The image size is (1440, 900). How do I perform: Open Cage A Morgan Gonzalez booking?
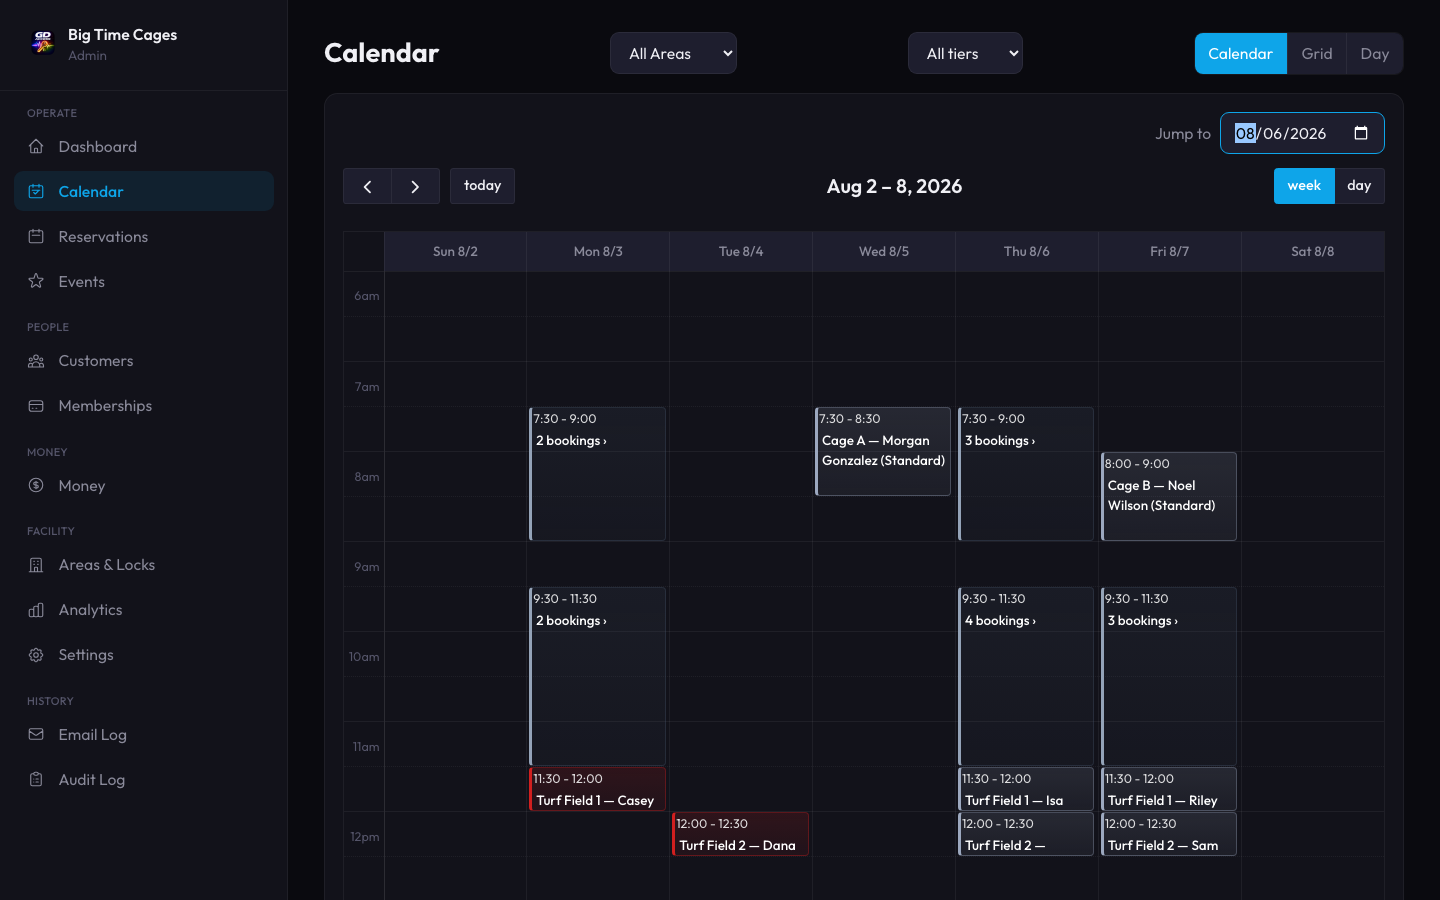[x=883, y=451]
